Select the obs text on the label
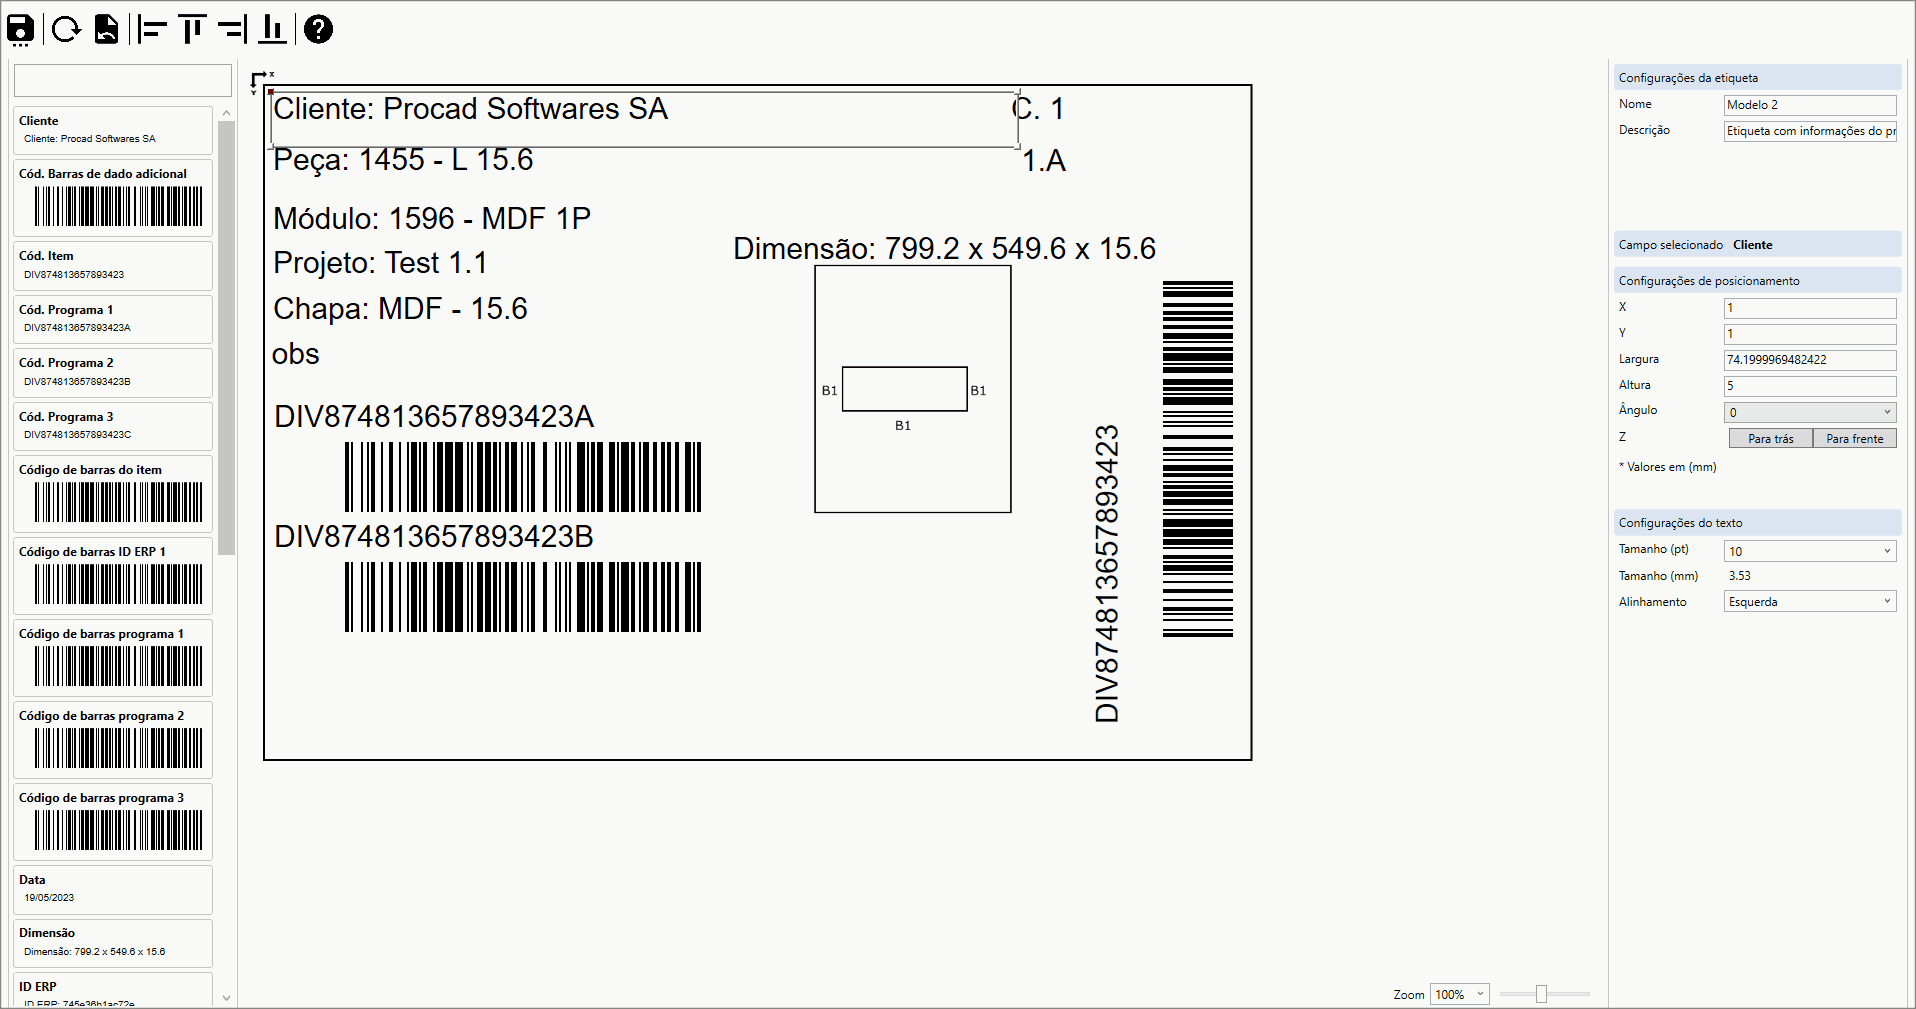1916x1009 pixels. coord(295,354)
